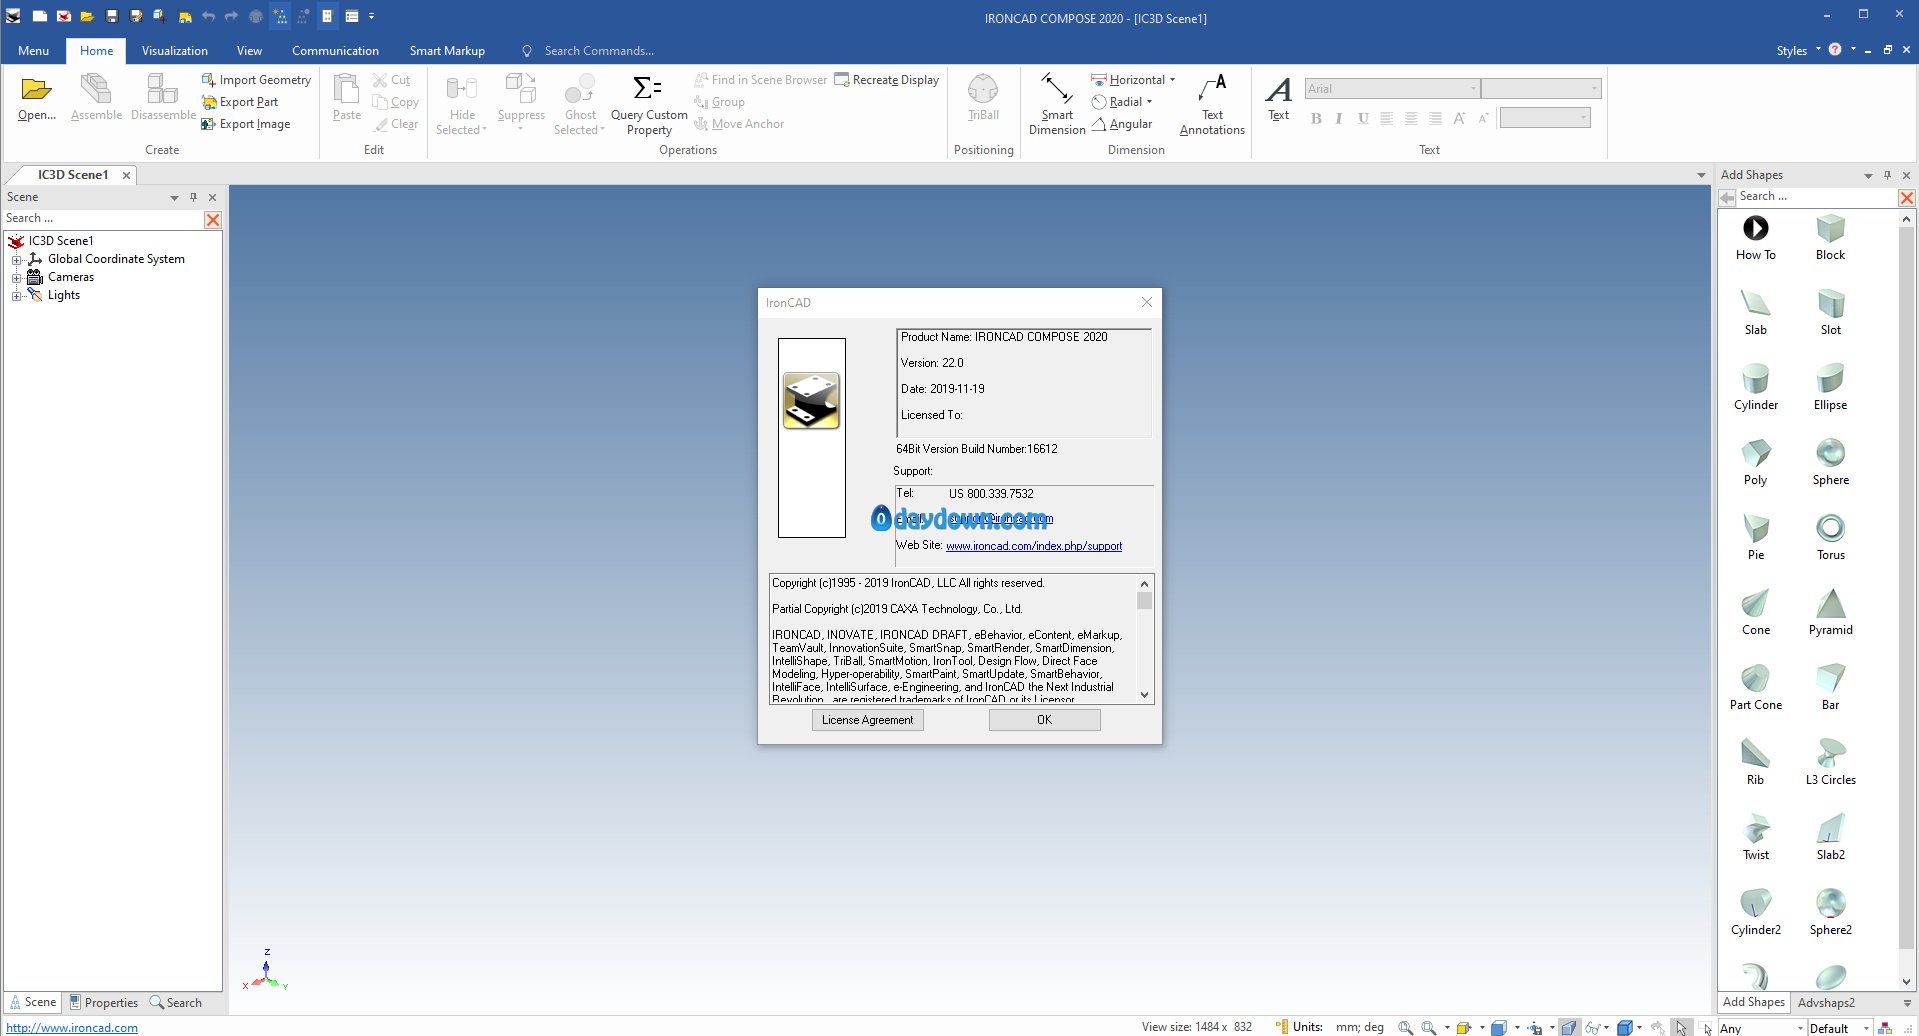Pin the Scene panel
Image resolution: width=1919 pixels, height=1036 pixels.
pyautogui.click(x=193, y=198)
